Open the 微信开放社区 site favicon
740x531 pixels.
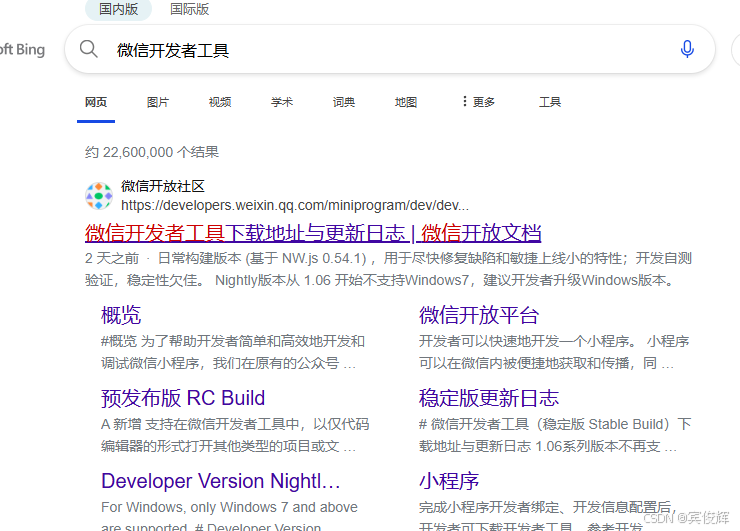click(99, 196)
